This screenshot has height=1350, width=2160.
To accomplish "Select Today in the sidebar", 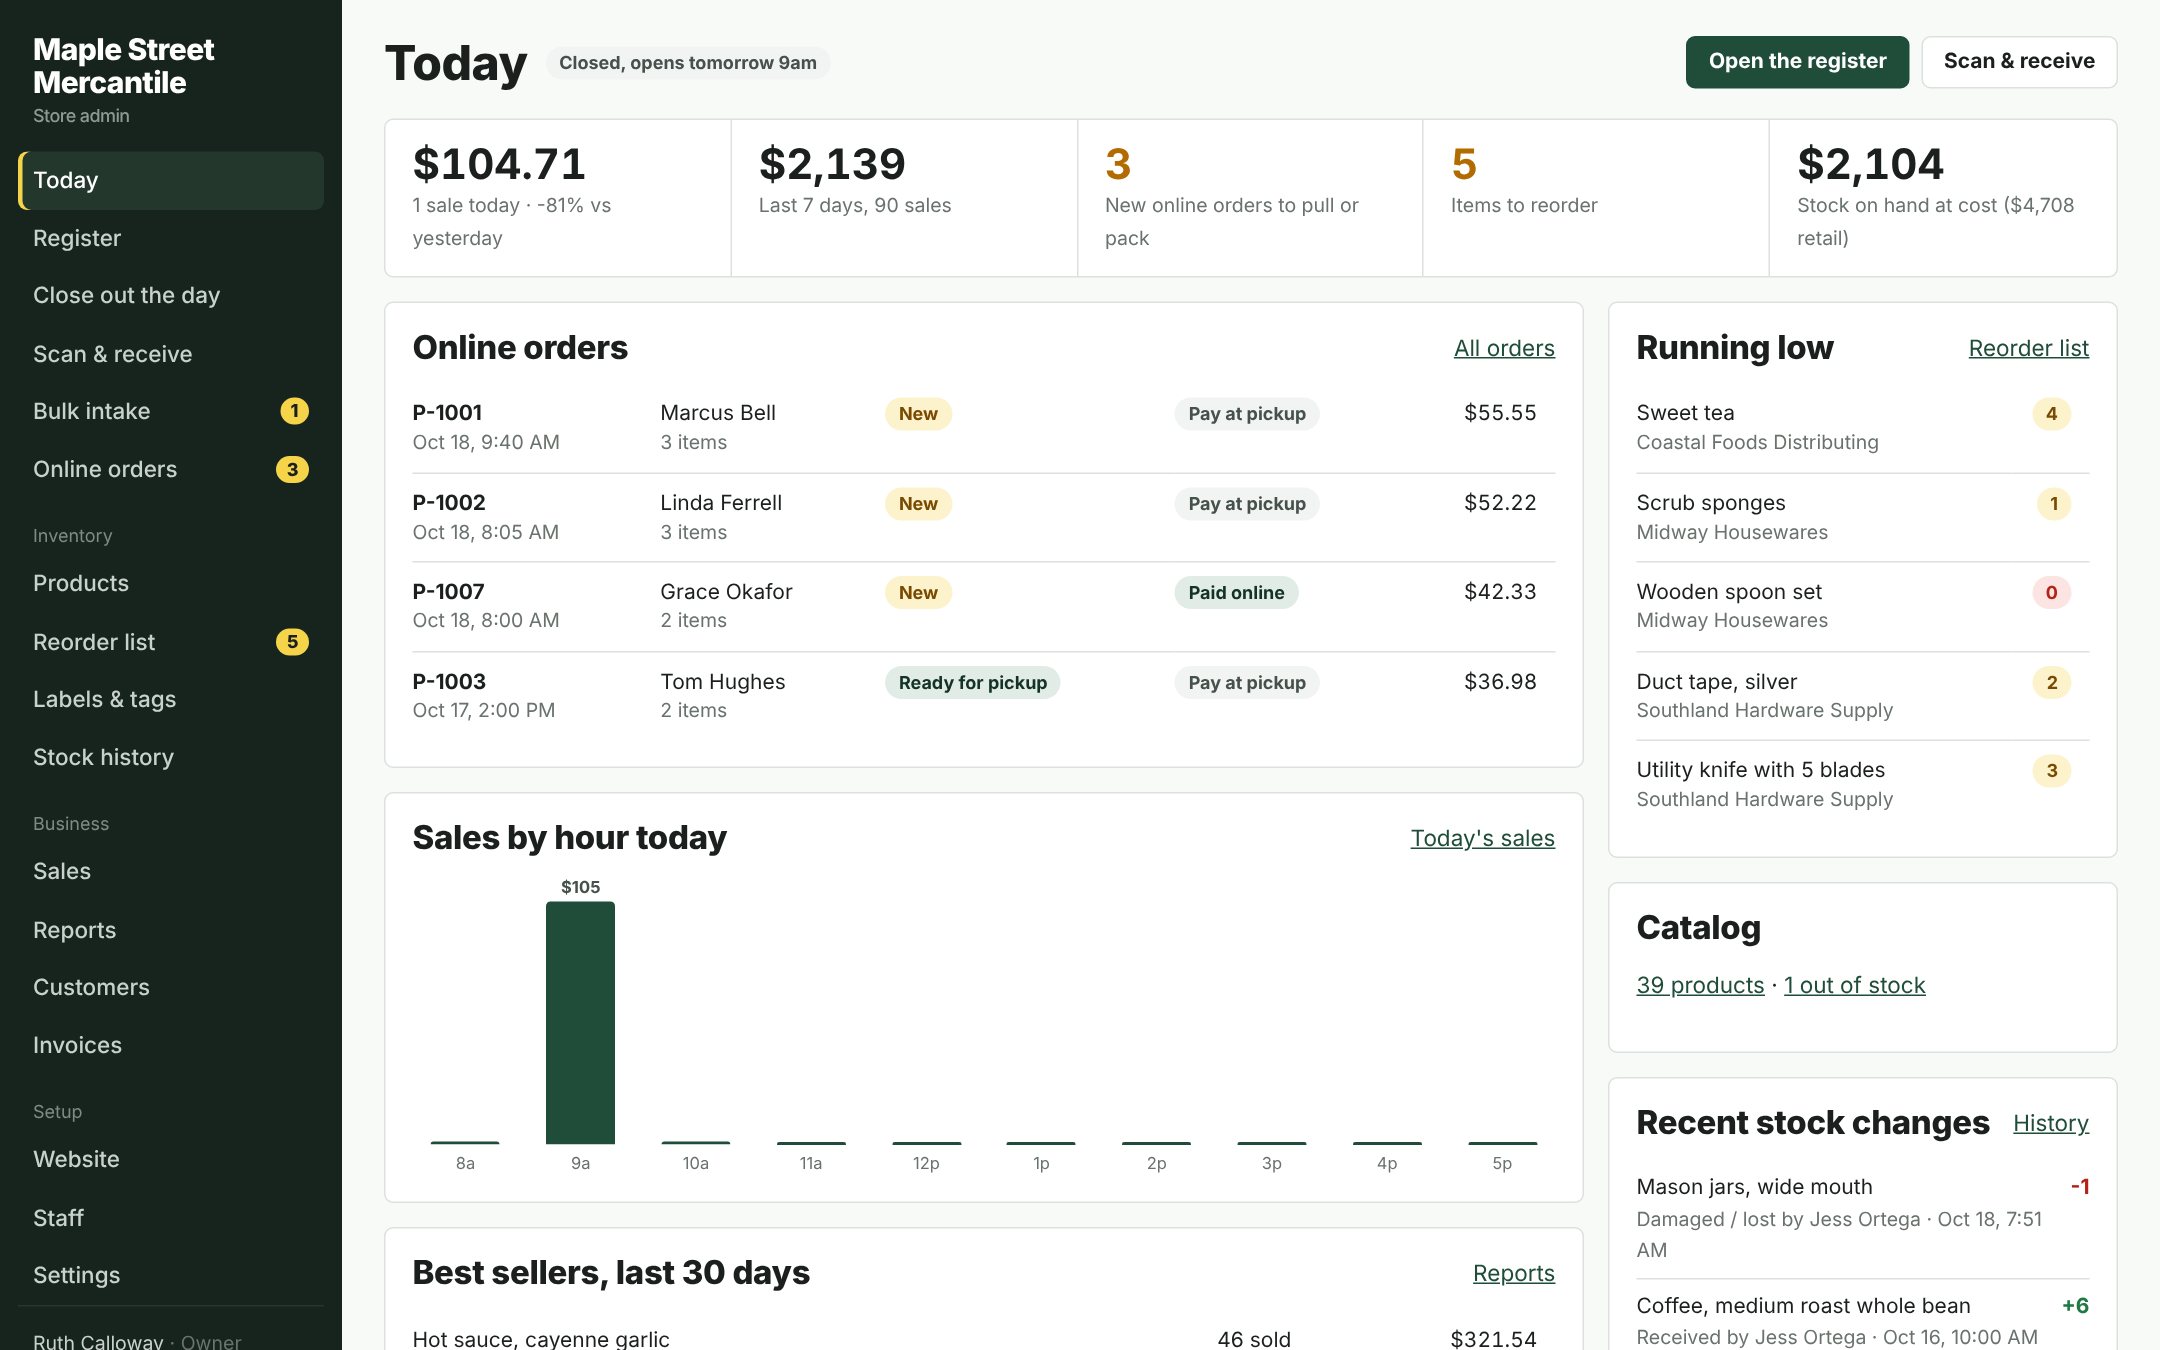I will [171, 180].
